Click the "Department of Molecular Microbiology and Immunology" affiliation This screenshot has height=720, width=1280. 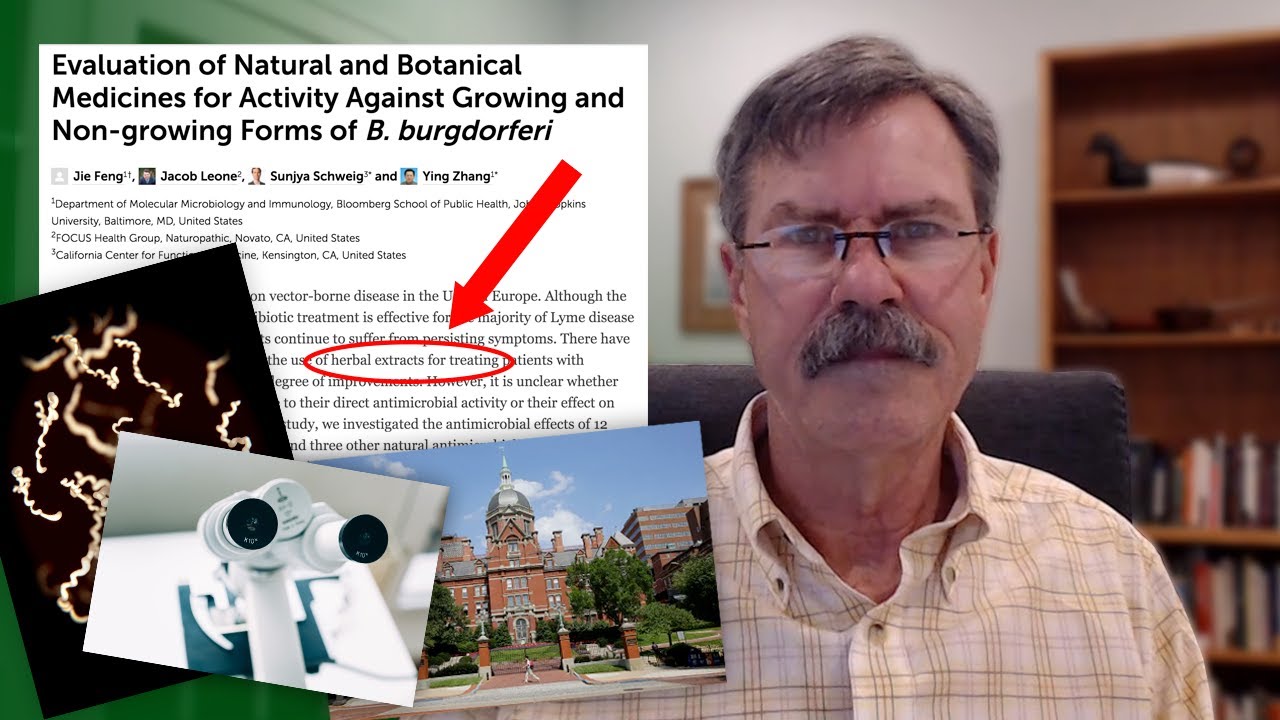click(x=319, y=203)
